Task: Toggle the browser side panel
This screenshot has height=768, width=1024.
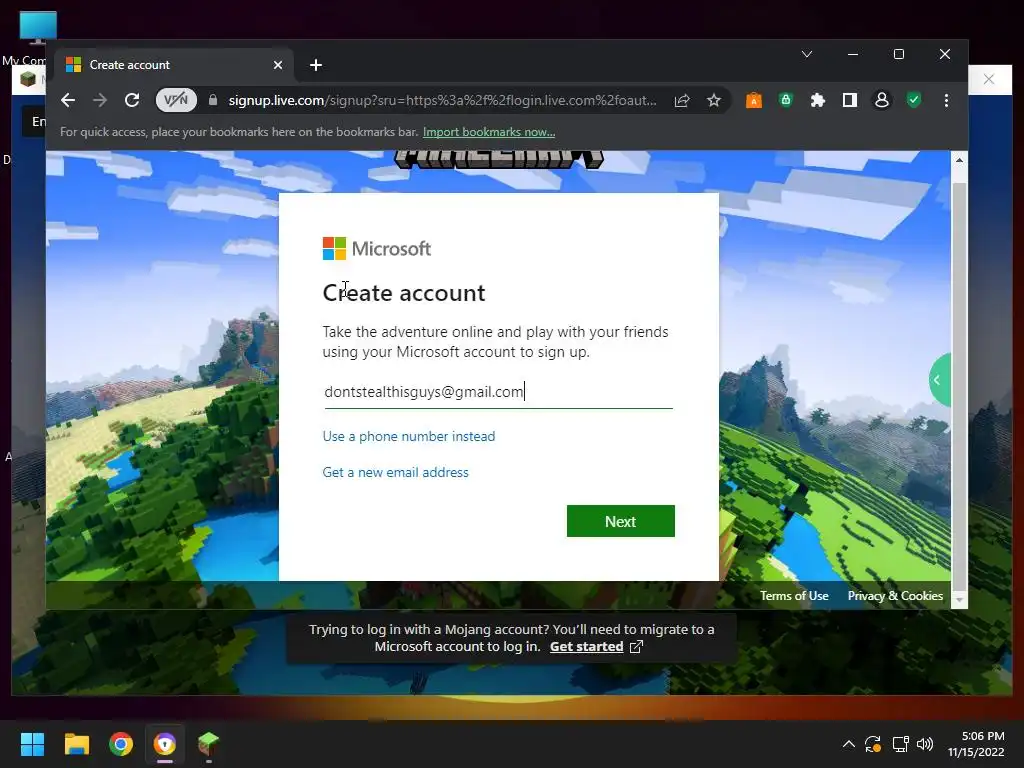Action: click(x=850, y=100)
